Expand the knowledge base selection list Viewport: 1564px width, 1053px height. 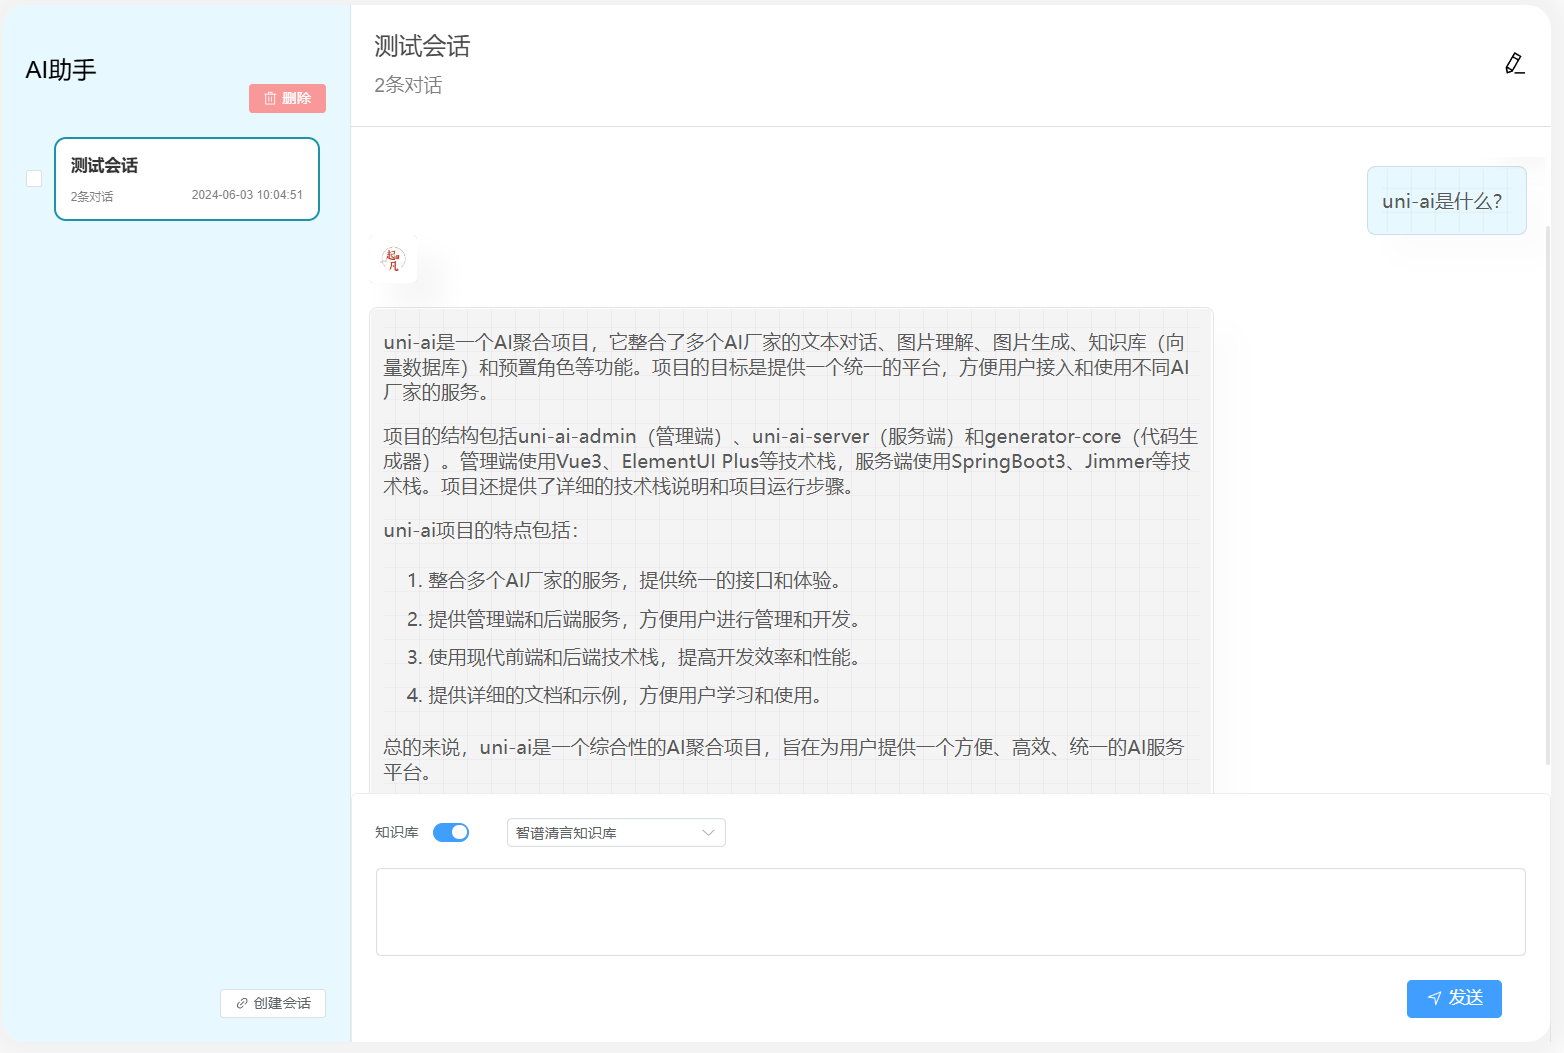click(615, 832)
